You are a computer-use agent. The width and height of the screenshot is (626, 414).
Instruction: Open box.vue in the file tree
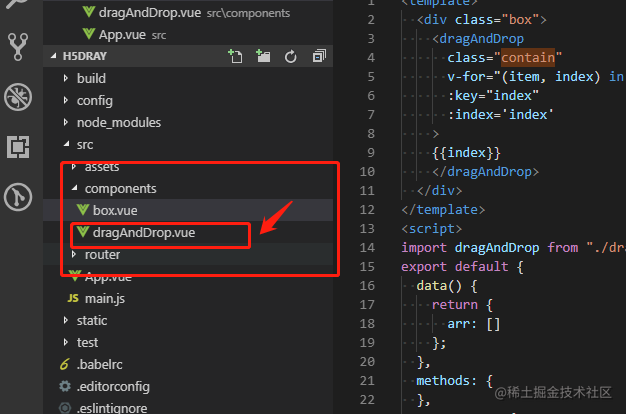188,210
